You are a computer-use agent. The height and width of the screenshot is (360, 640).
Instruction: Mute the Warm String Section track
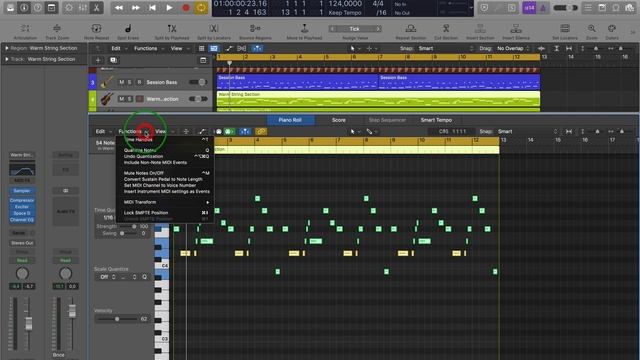tap(121, 99)
